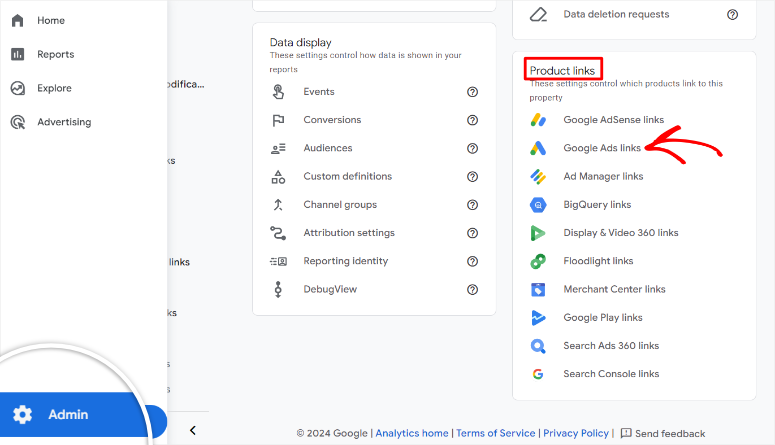Open the Advertising section
Screen dimensions: 775x445
(64, 122)
